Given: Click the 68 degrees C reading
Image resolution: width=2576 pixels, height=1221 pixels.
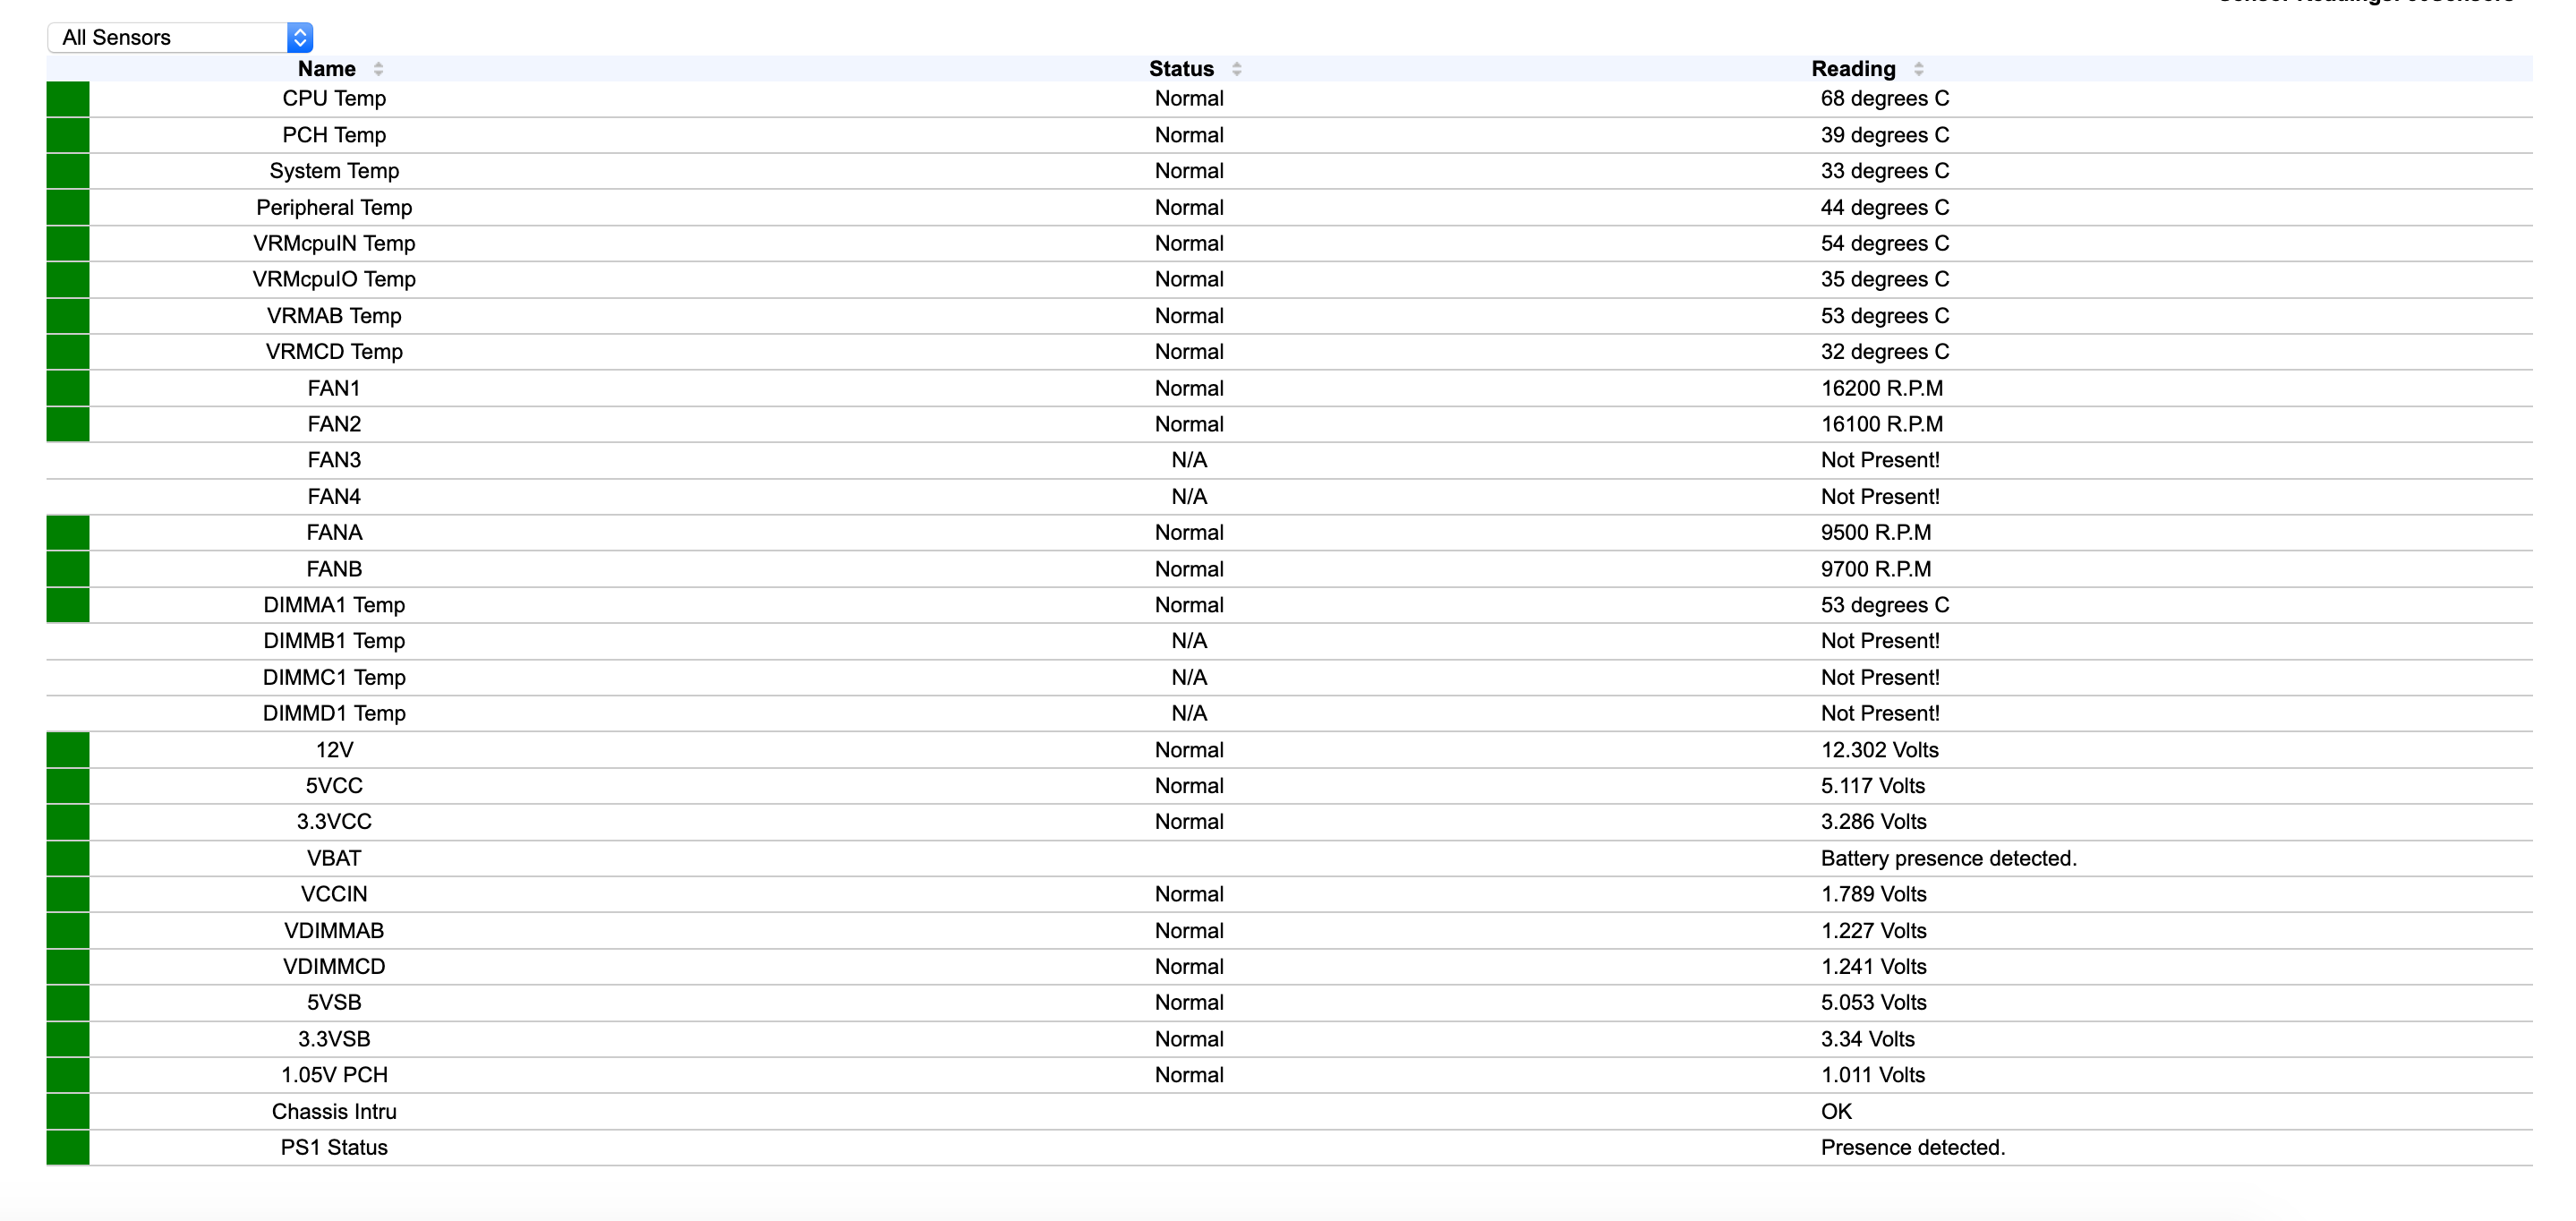Looking at the screenshot, I should point(1884,99).
